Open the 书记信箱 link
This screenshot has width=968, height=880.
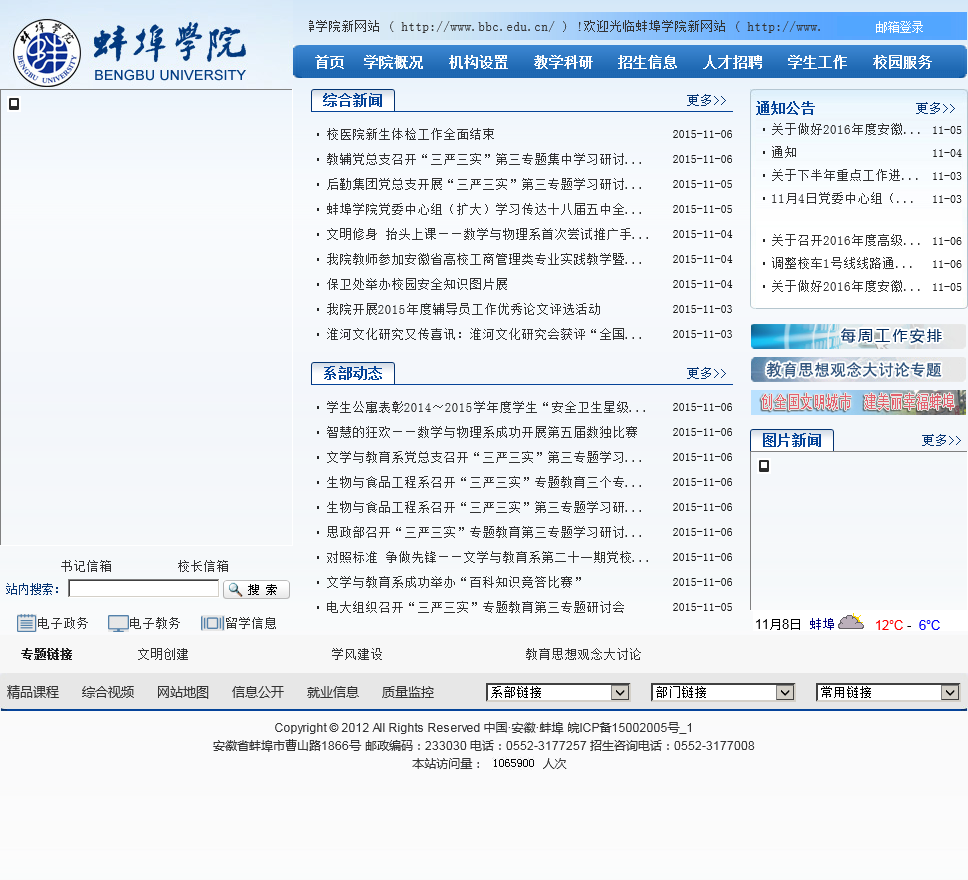click(86, 566)
